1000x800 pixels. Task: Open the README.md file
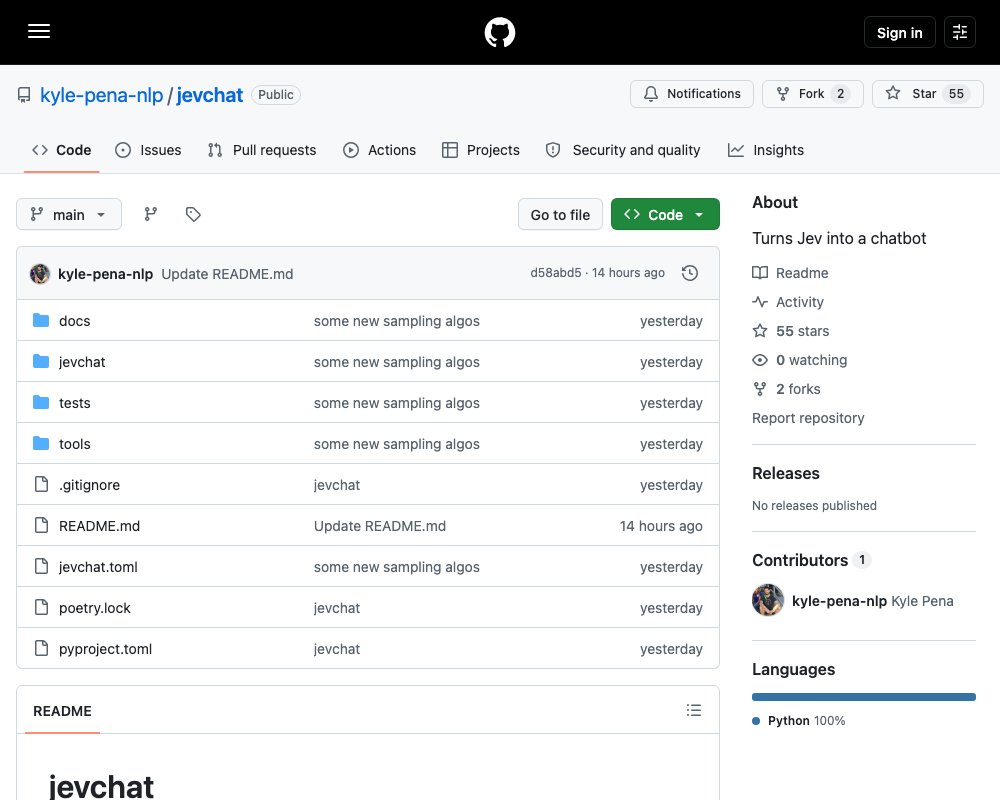(x=99, y=526)
